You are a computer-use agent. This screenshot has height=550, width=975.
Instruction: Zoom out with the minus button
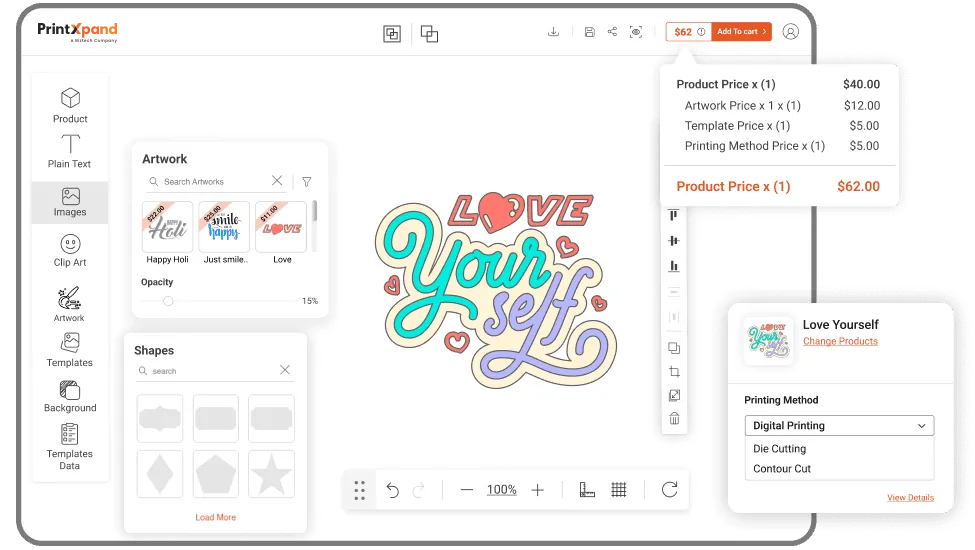(467, 490)
